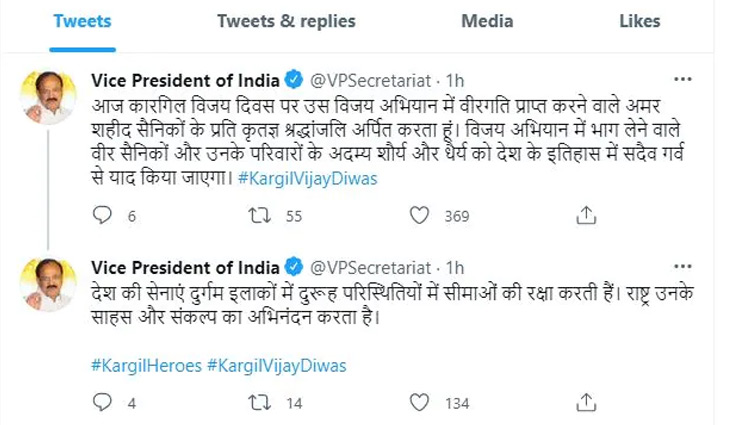This screenshot has width=740, height=425.
Task: Like the second tweet with 134 likes
Action: click(x=420, y=403)
